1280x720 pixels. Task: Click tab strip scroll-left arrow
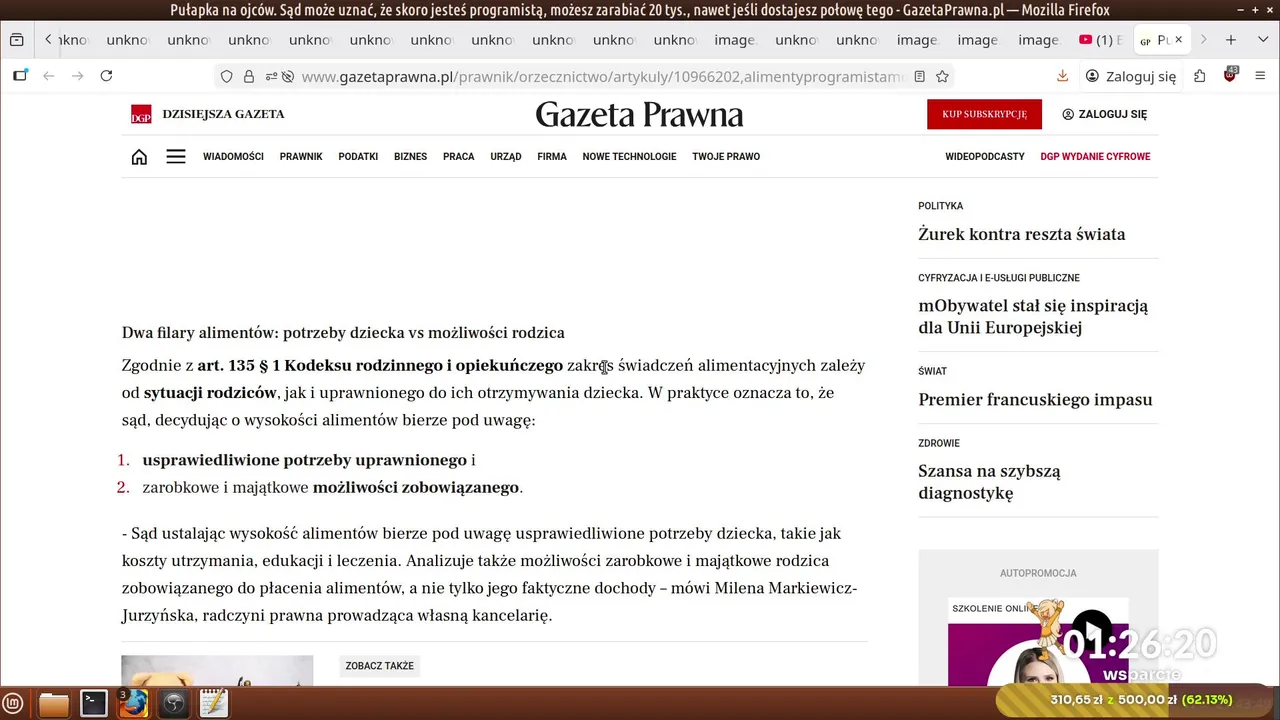48,40
